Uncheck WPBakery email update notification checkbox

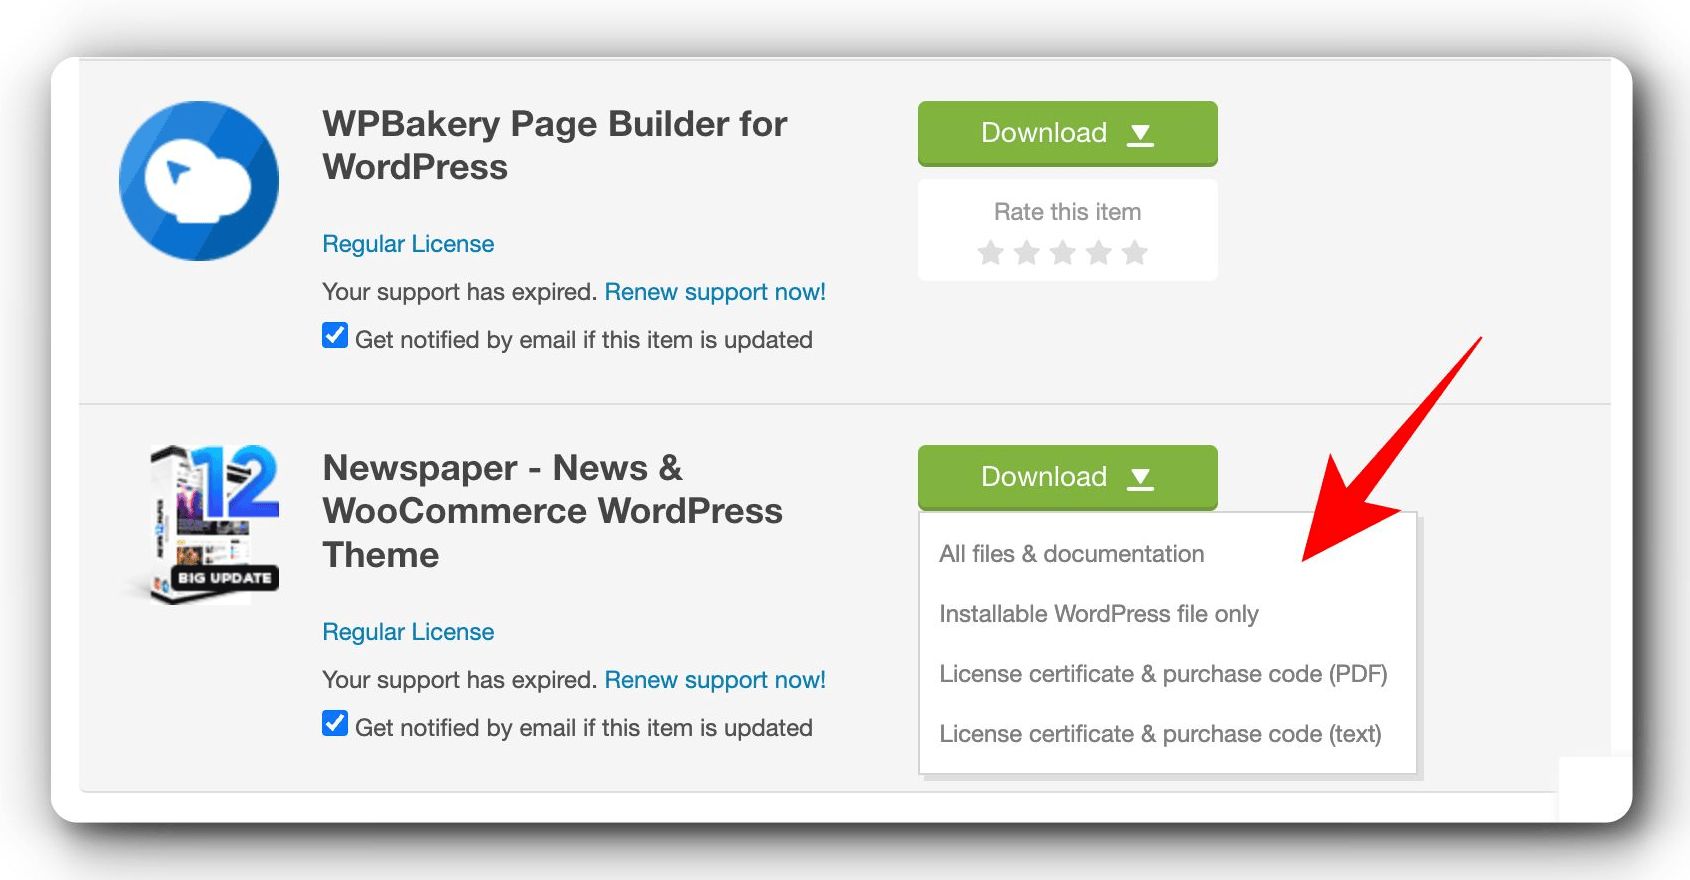tap(335, 336)
